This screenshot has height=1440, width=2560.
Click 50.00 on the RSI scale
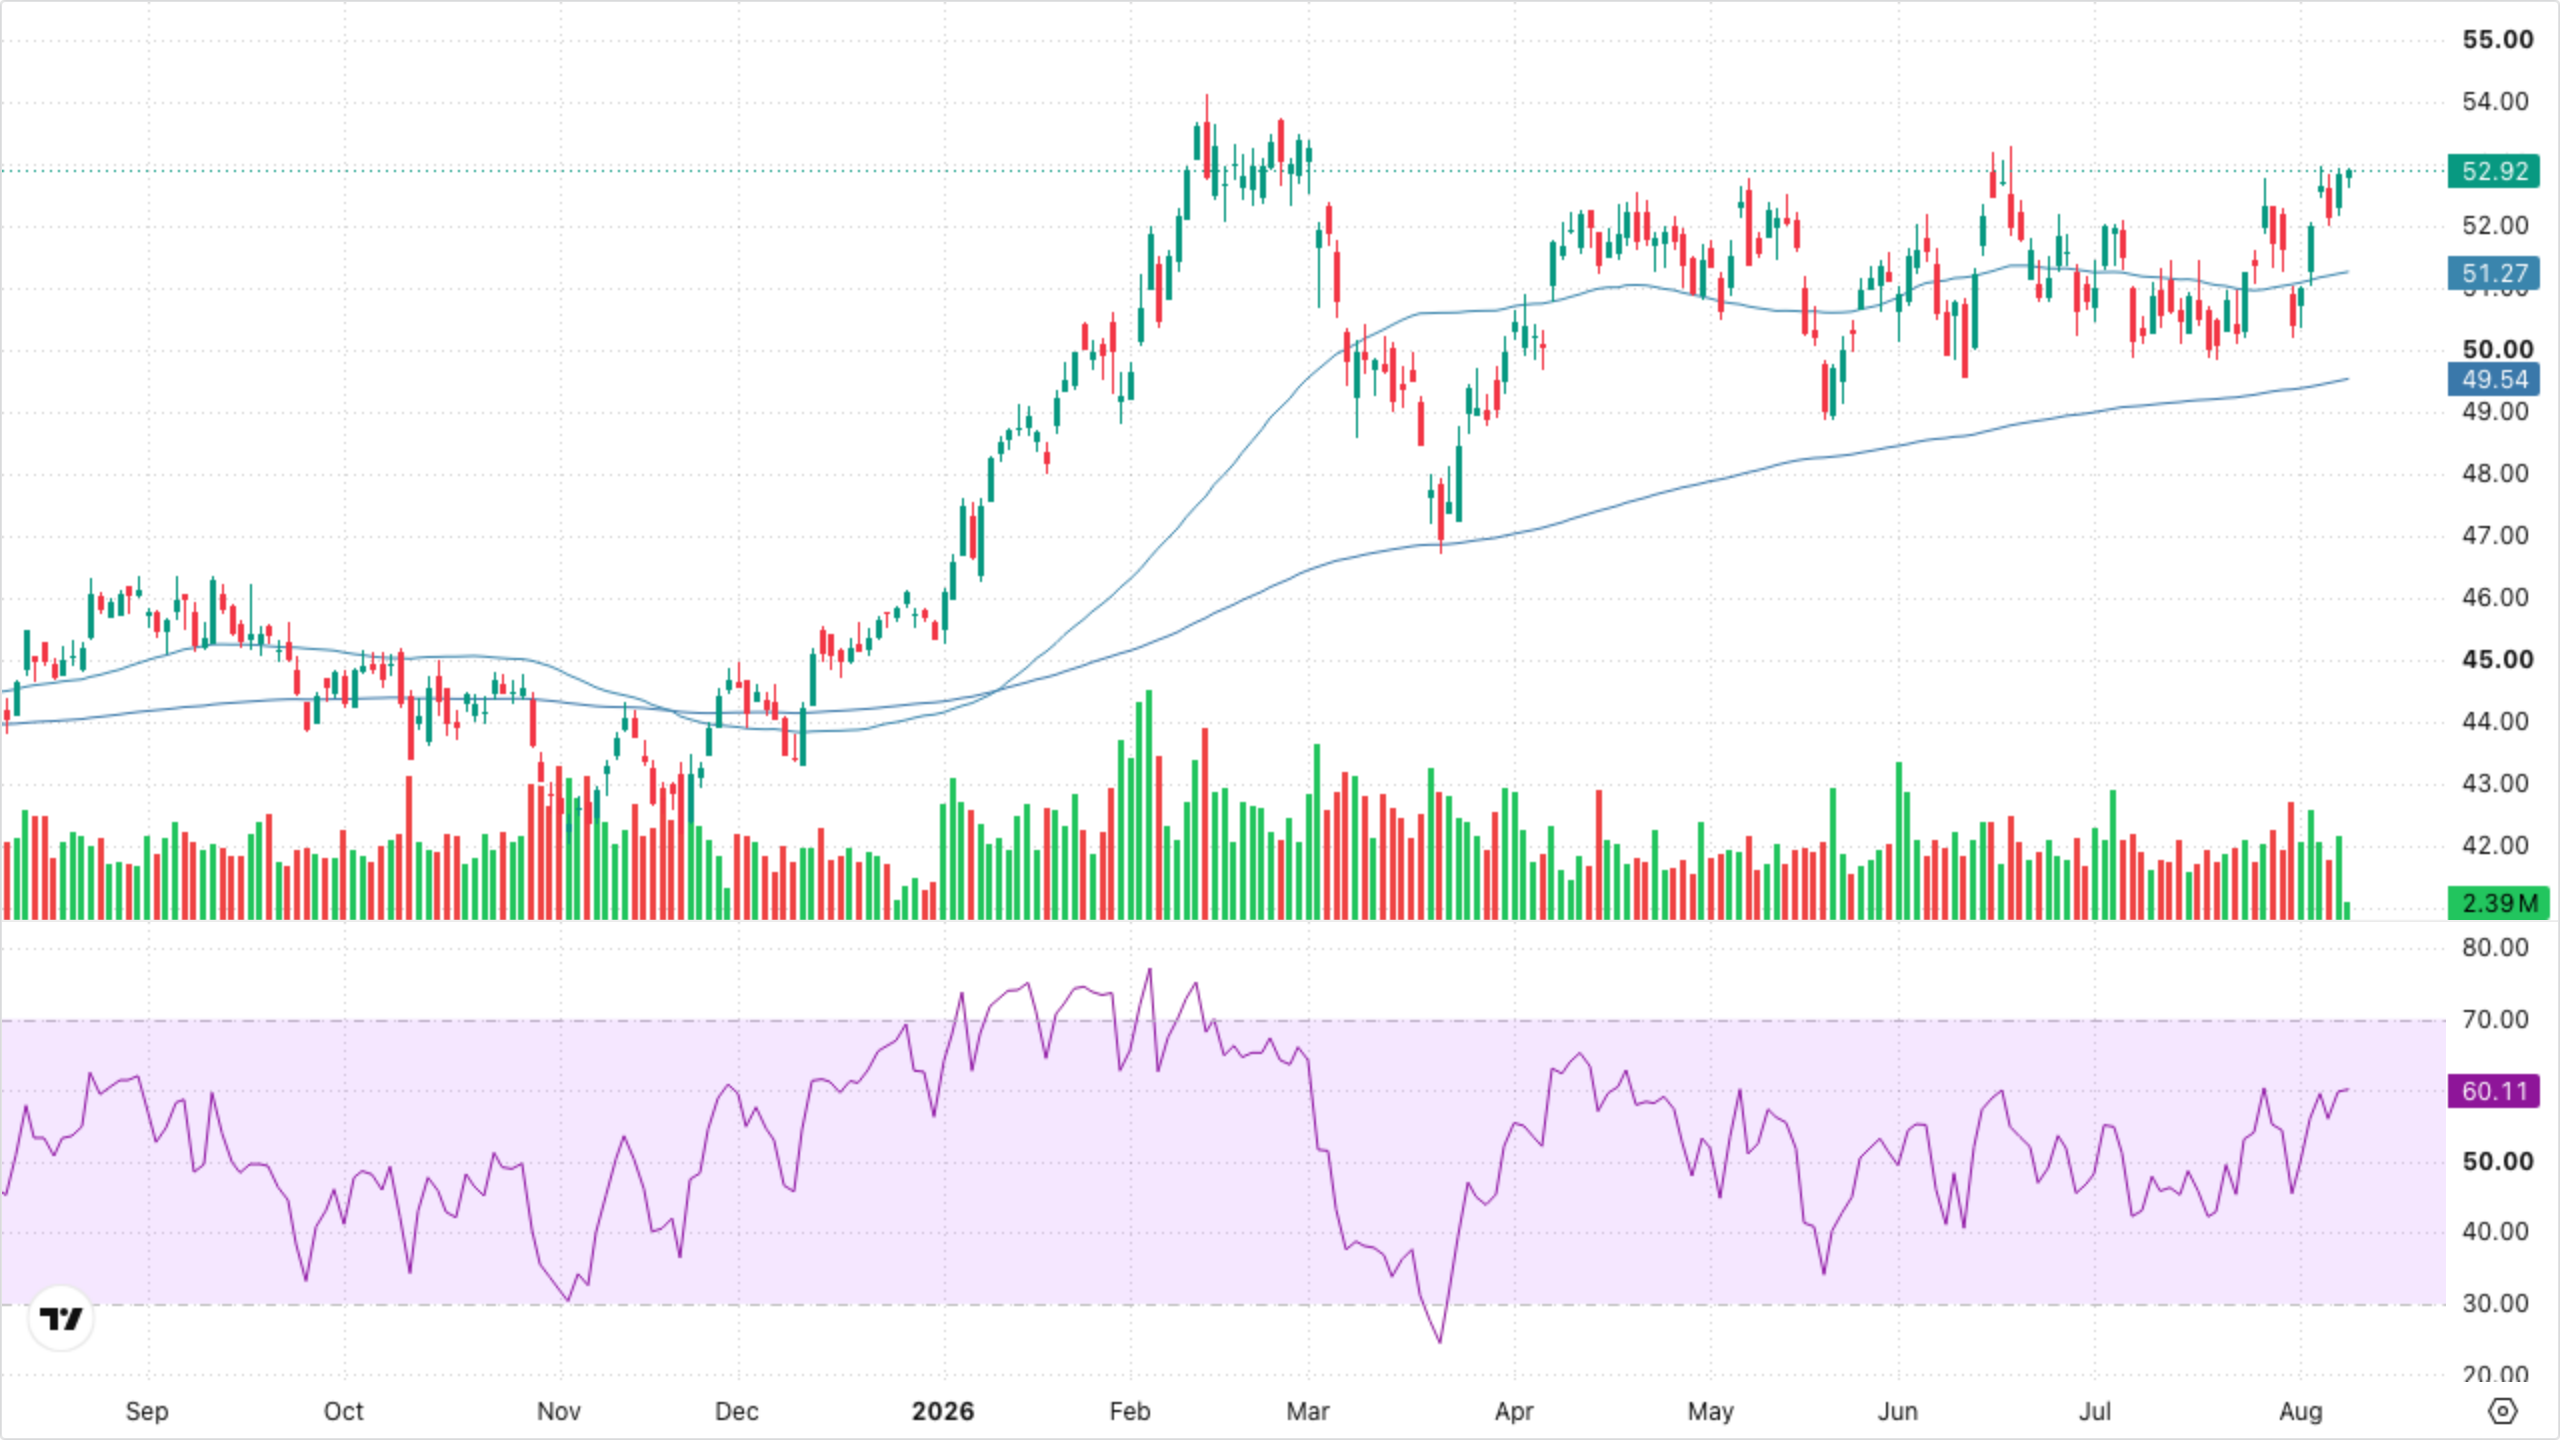pos(2497,1161)
